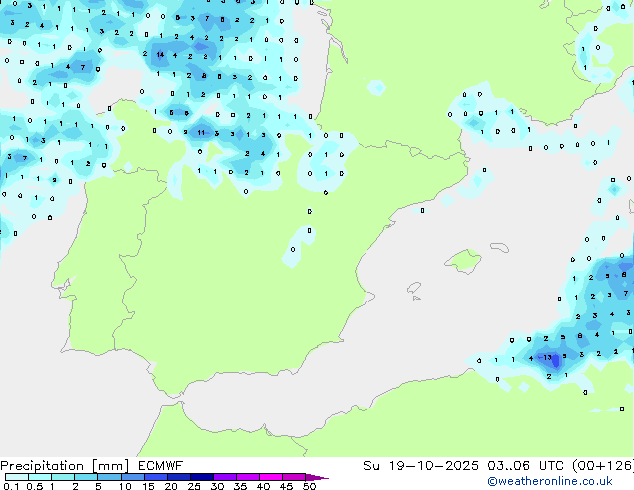Click the 1–2 mm legend color swatch
634x490 pixels.
coord(63,477)
